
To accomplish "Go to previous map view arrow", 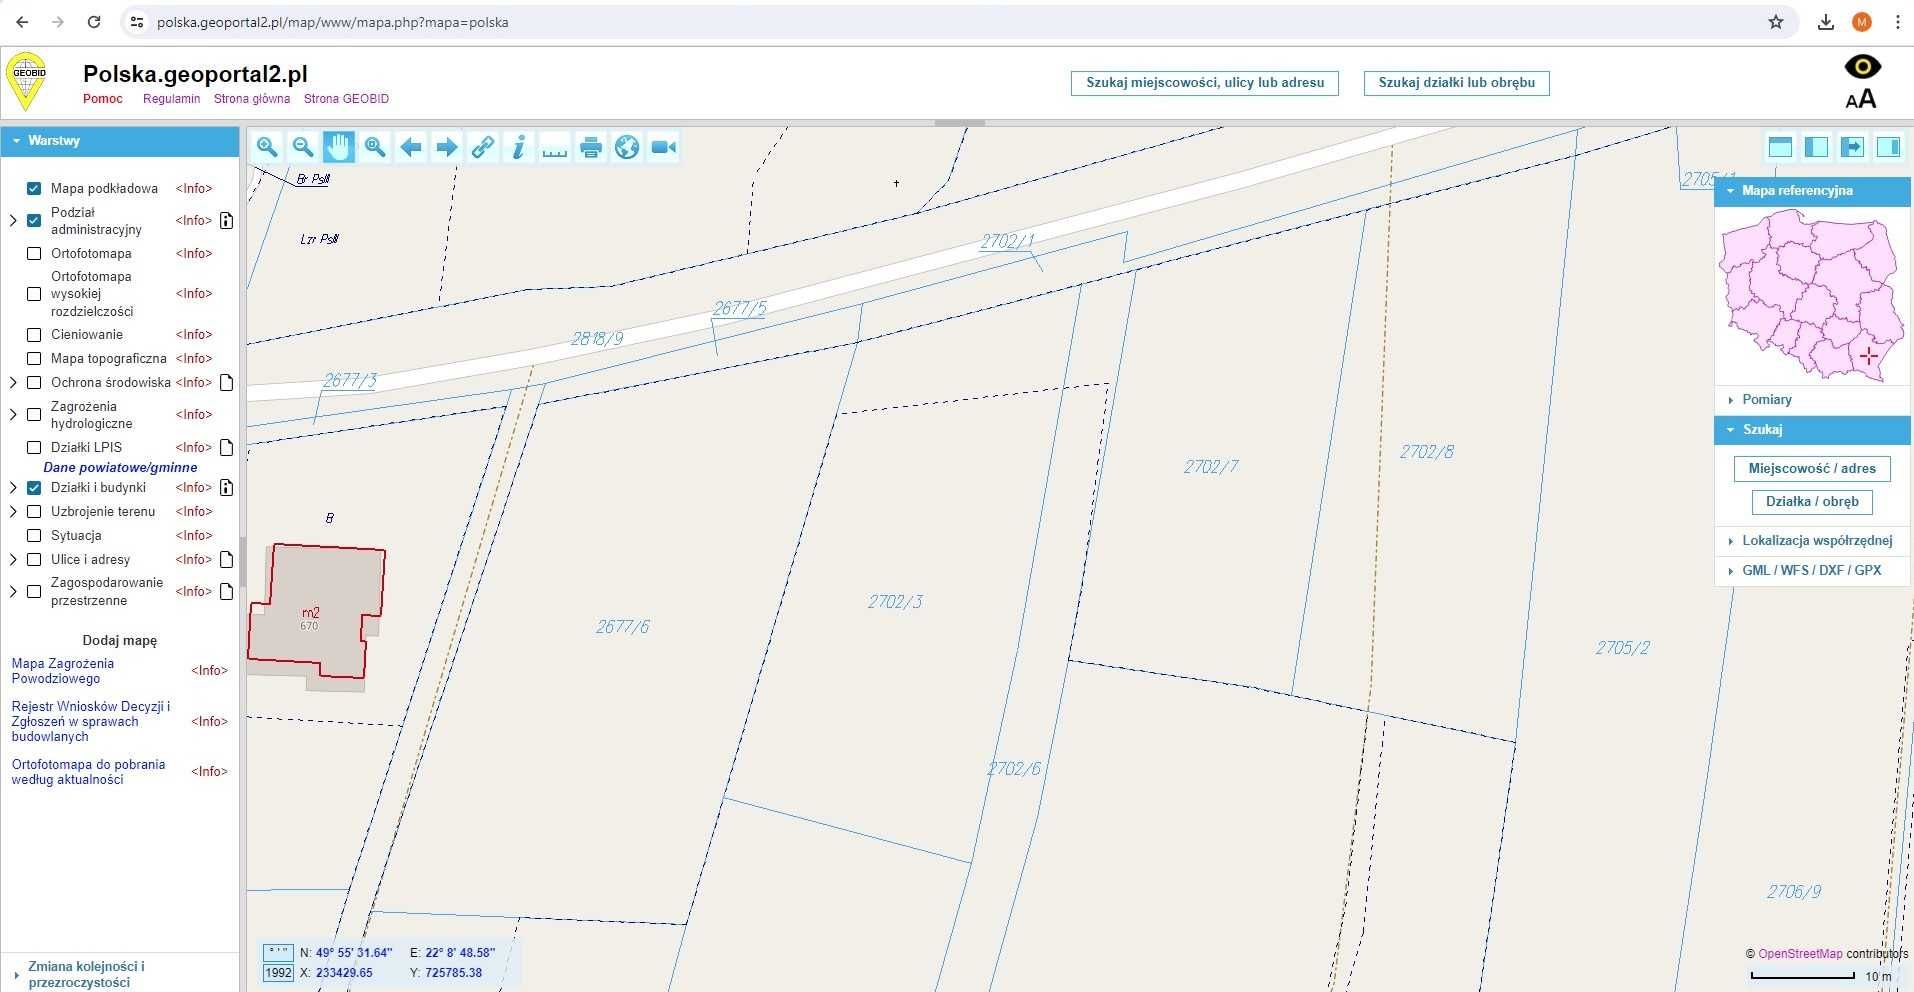I will (411, 148).
